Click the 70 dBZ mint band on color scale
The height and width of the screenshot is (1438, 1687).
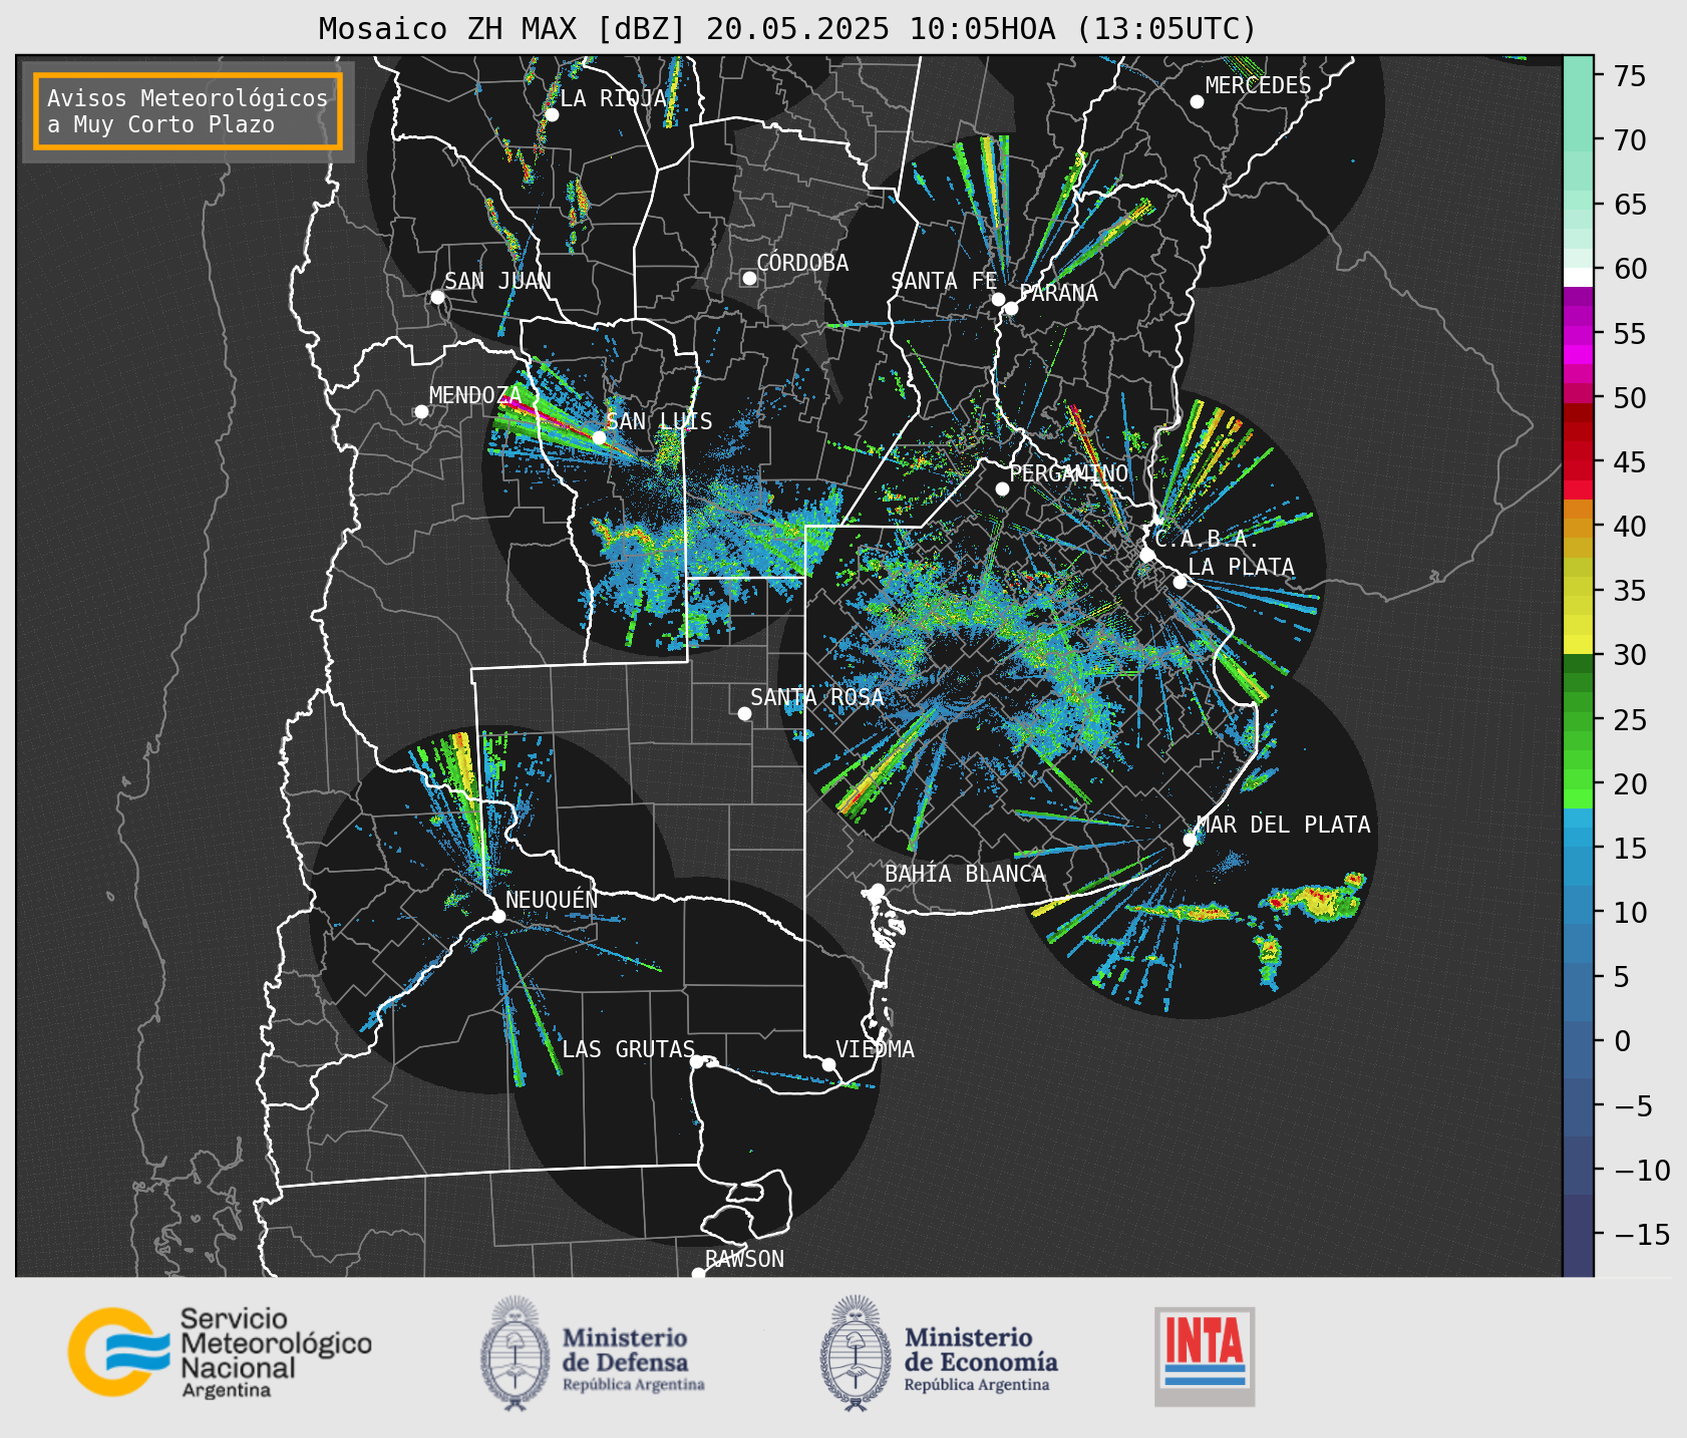1578,140
